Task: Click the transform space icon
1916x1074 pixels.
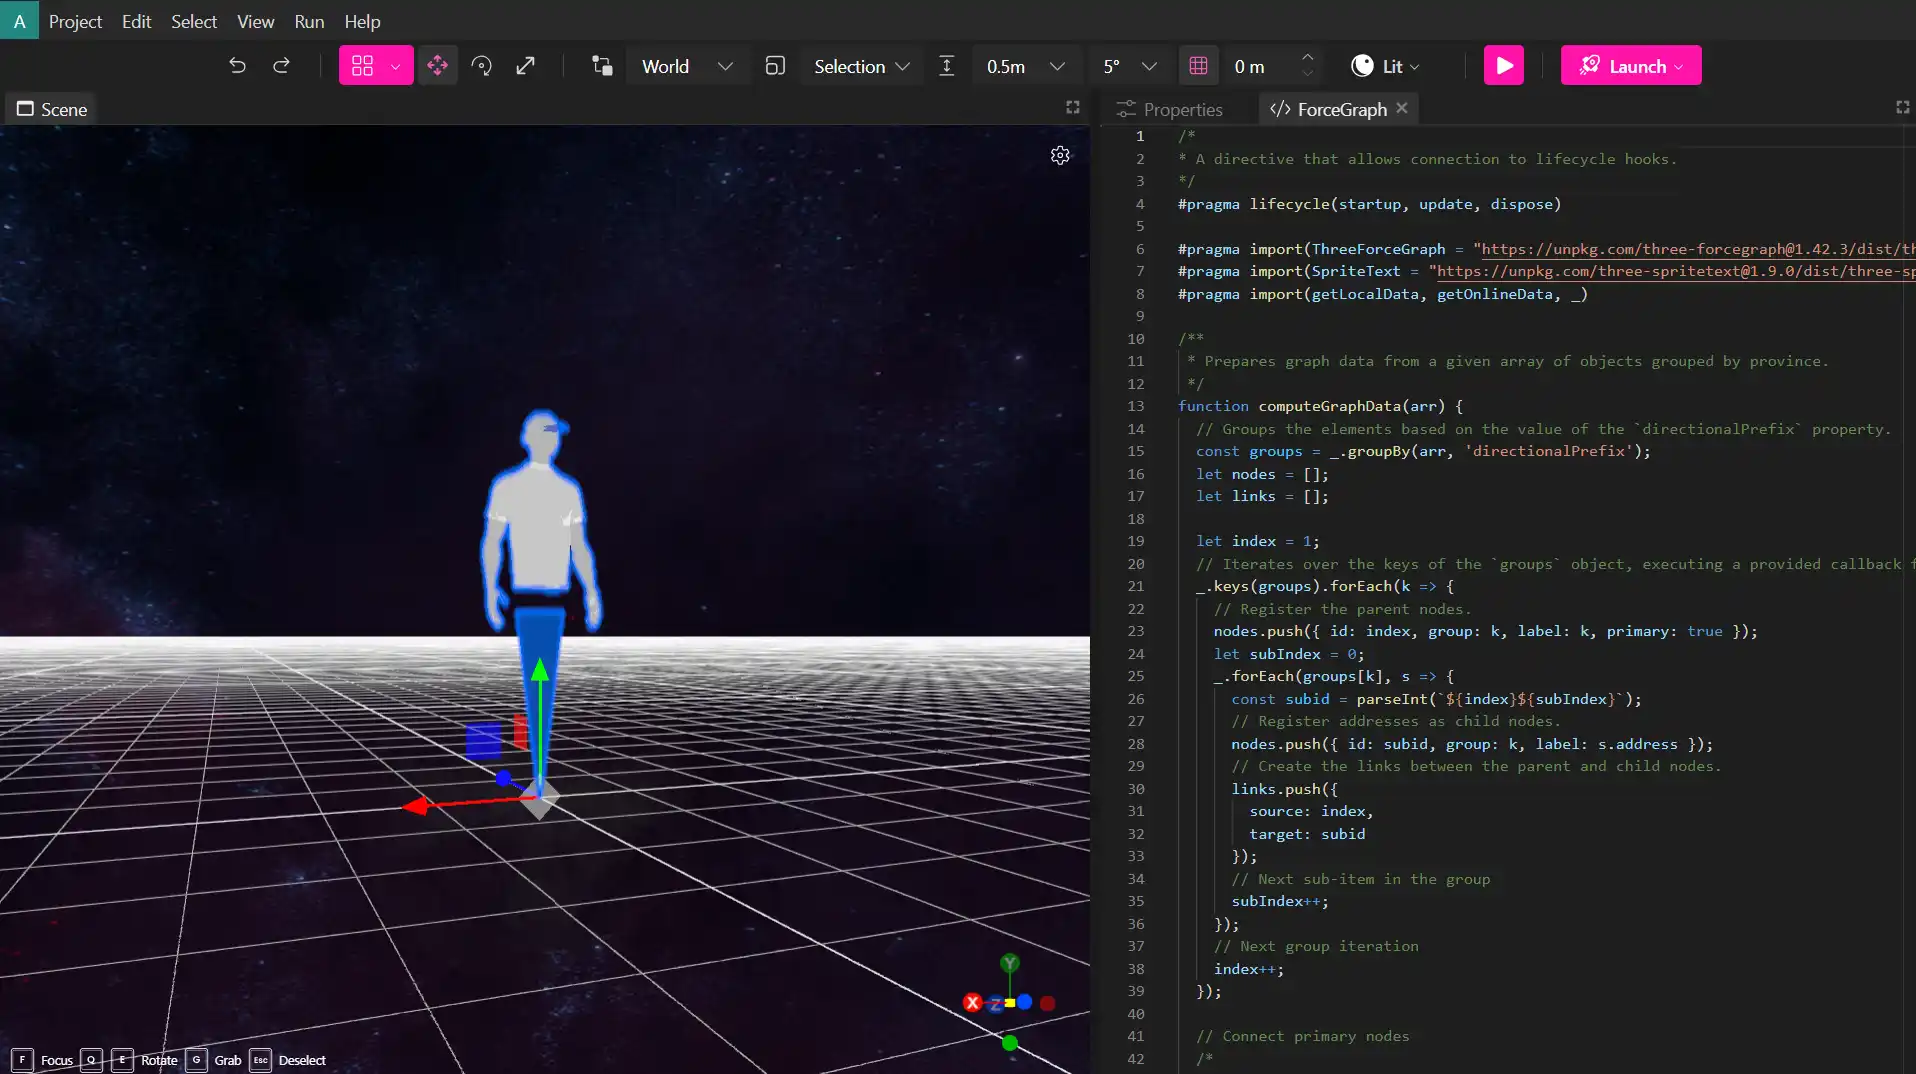Action: [602, 66]
